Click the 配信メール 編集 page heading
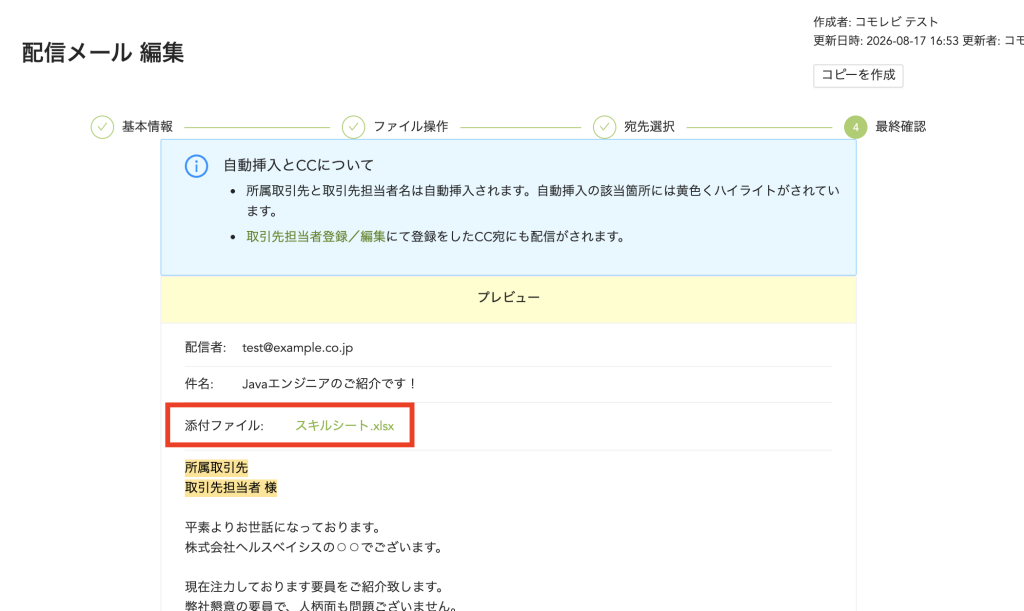 click(x=103, y=52)
